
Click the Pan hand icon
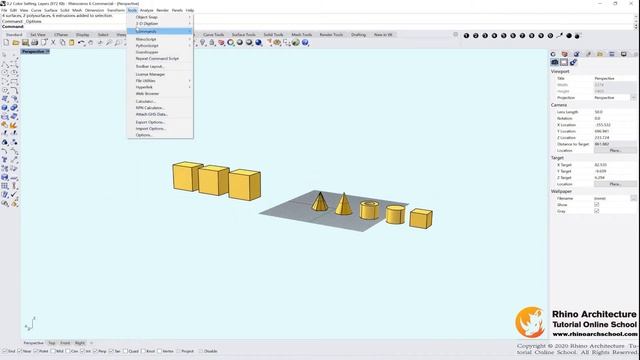coord(90,42)
